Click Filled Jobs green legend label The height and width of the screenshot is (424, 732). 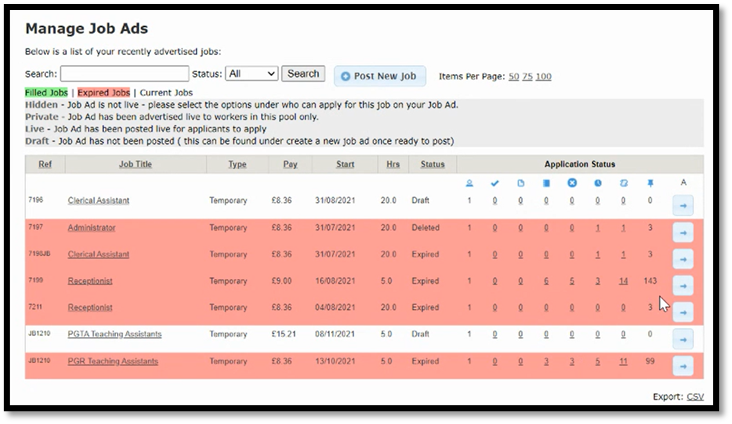46,92
